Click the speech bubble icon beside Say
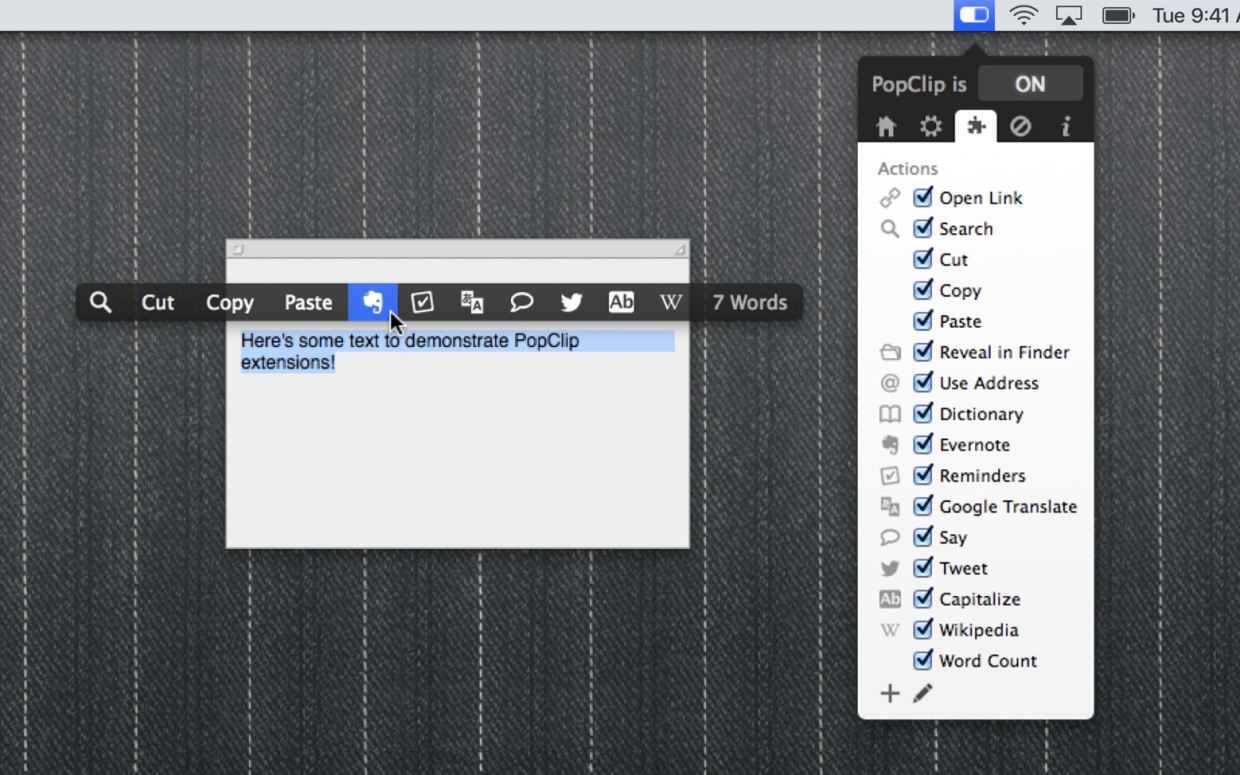Viewport: 1240px width, 775px height. (890, 538)
